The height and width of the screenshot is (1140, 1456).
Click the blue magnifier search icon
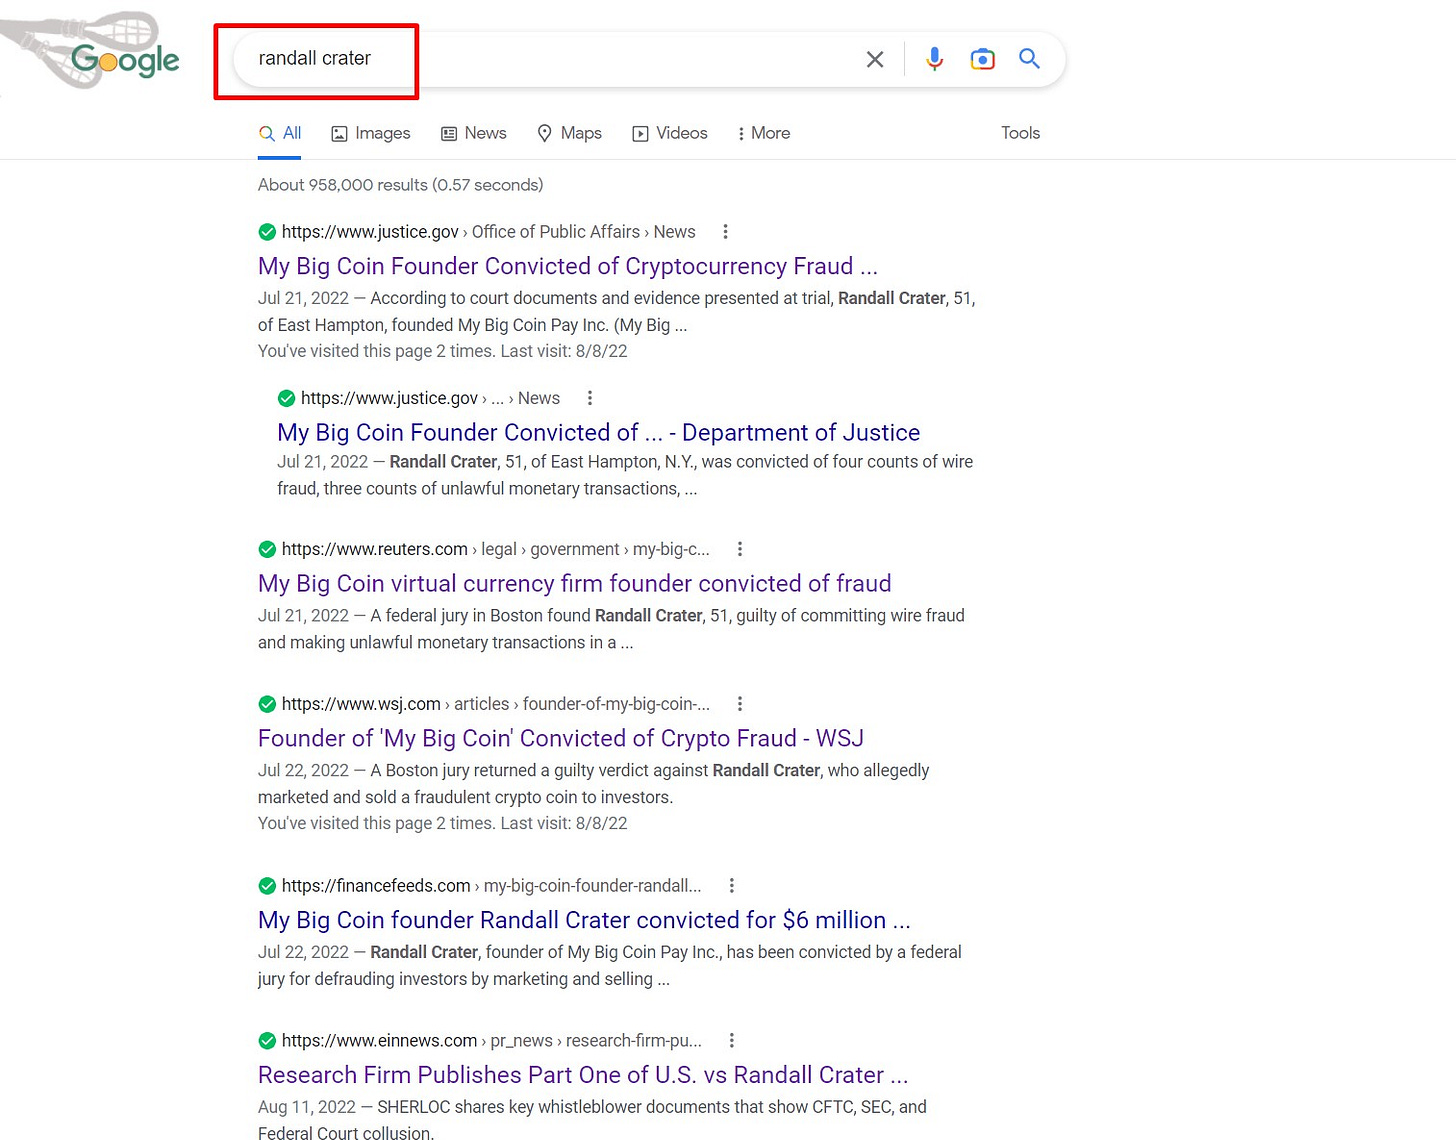[x=1029, y=59]
